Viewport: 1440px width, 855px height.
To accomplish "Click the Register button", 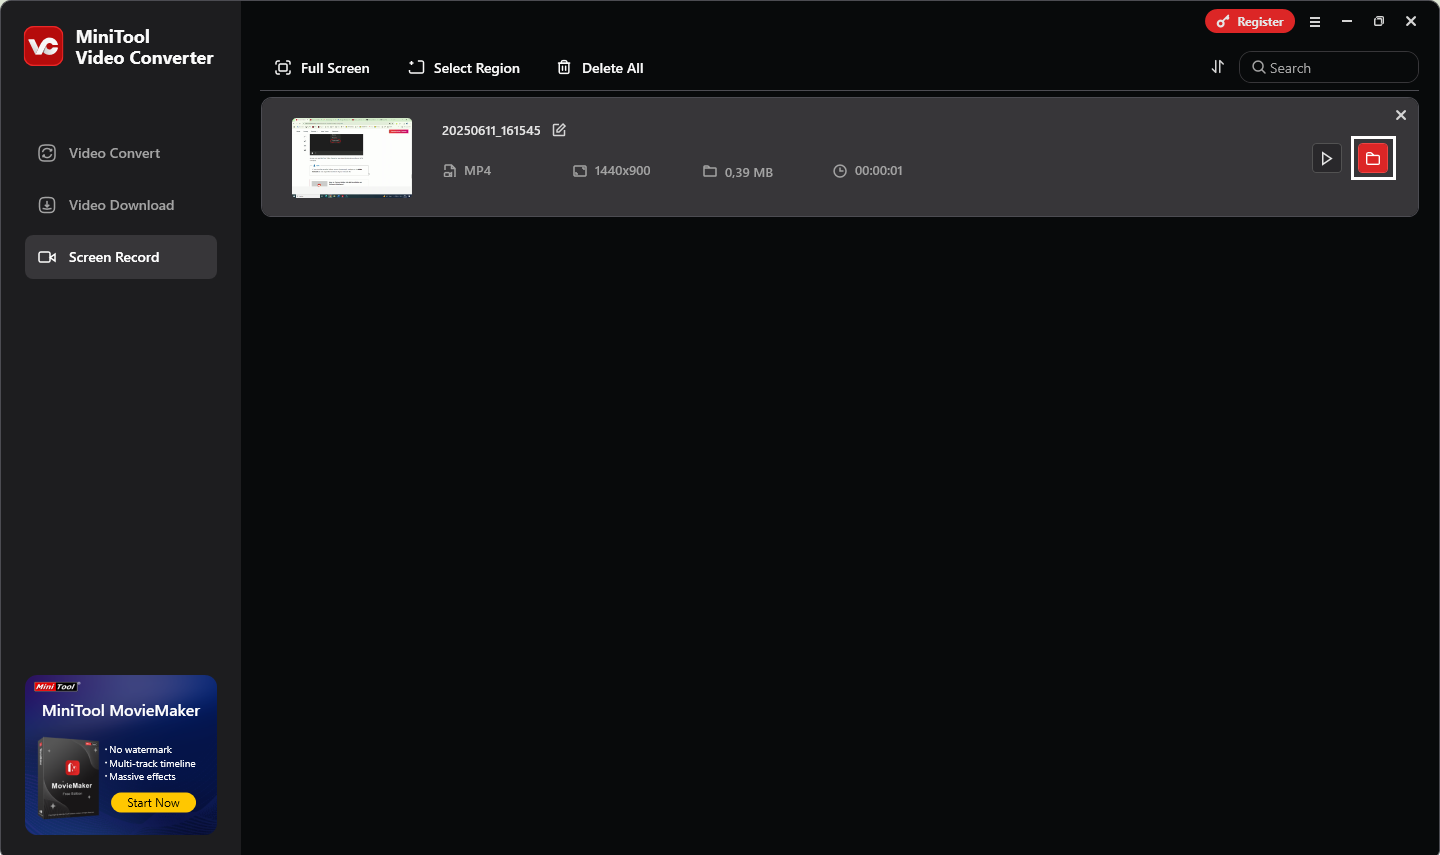I will pos(1250,21).
